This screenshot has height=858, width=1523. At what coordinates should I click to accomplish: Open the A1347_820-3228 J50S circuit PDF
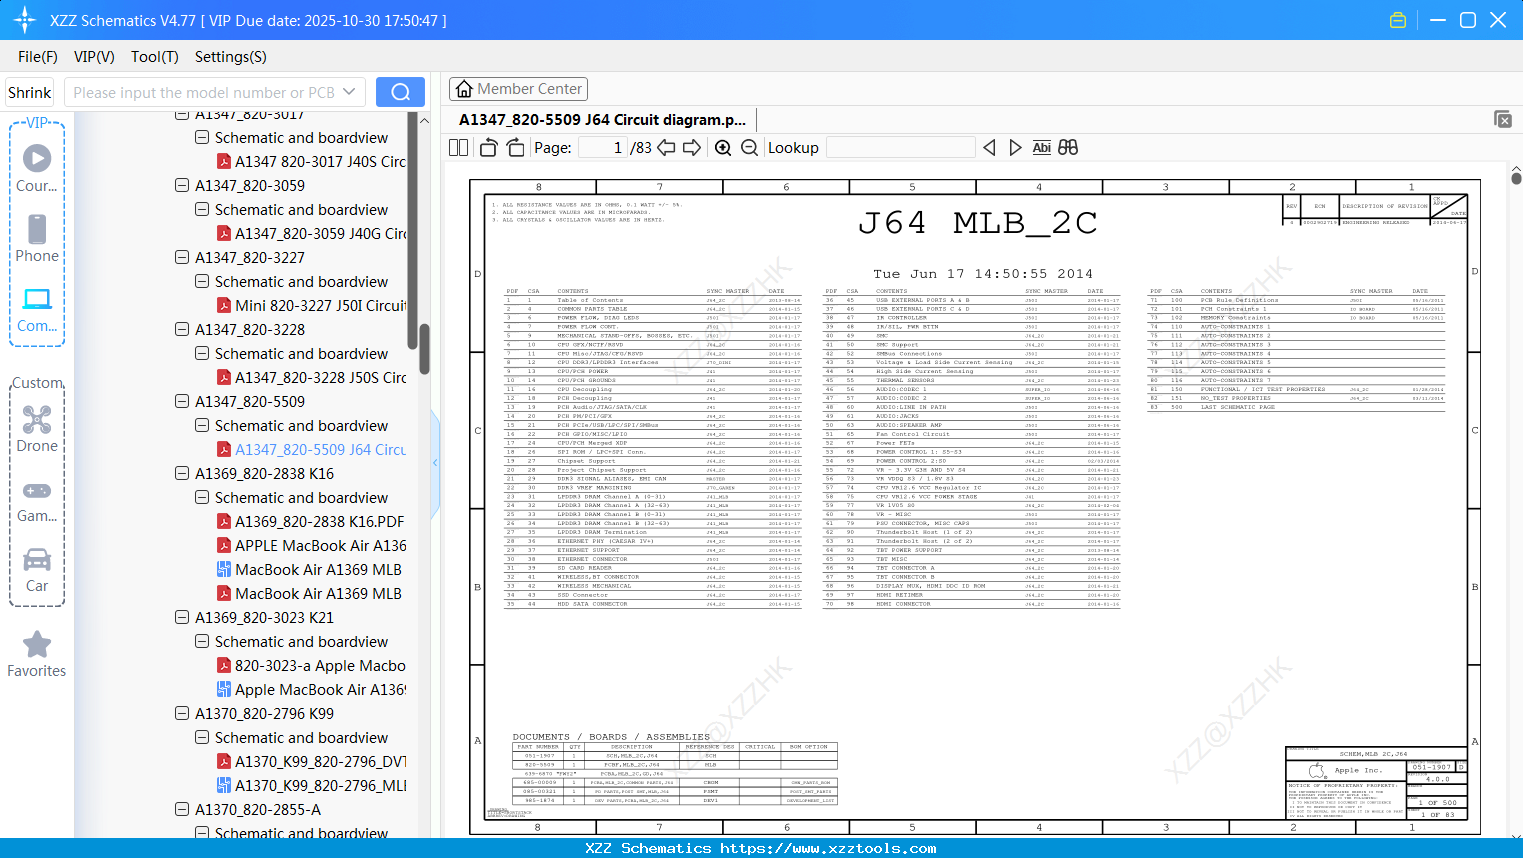tap(312, 378)
